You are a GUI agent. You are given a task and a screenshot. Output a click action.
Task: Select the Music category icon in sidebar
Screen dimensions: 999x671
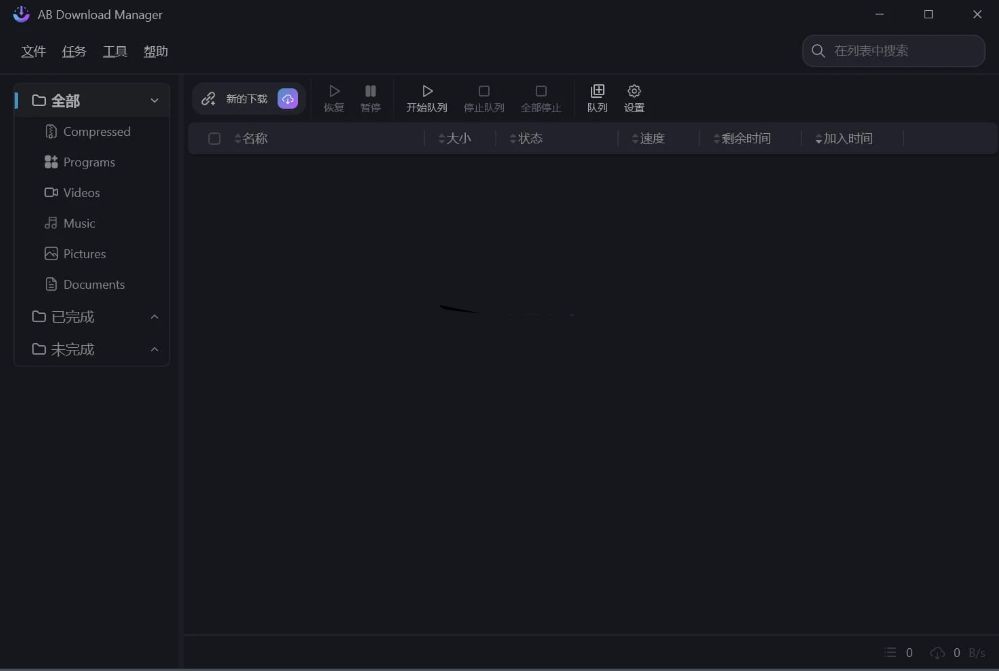click(x=51, y=223)
